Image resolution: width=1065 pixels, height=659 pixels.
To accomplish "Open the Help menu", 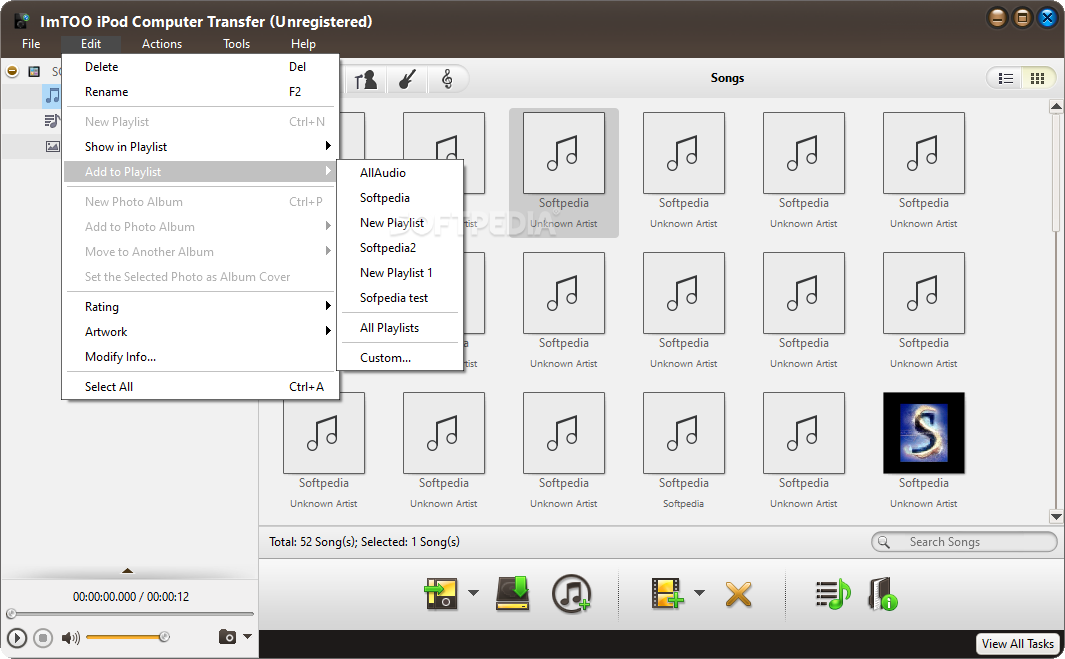I will [x=303, y=43].
